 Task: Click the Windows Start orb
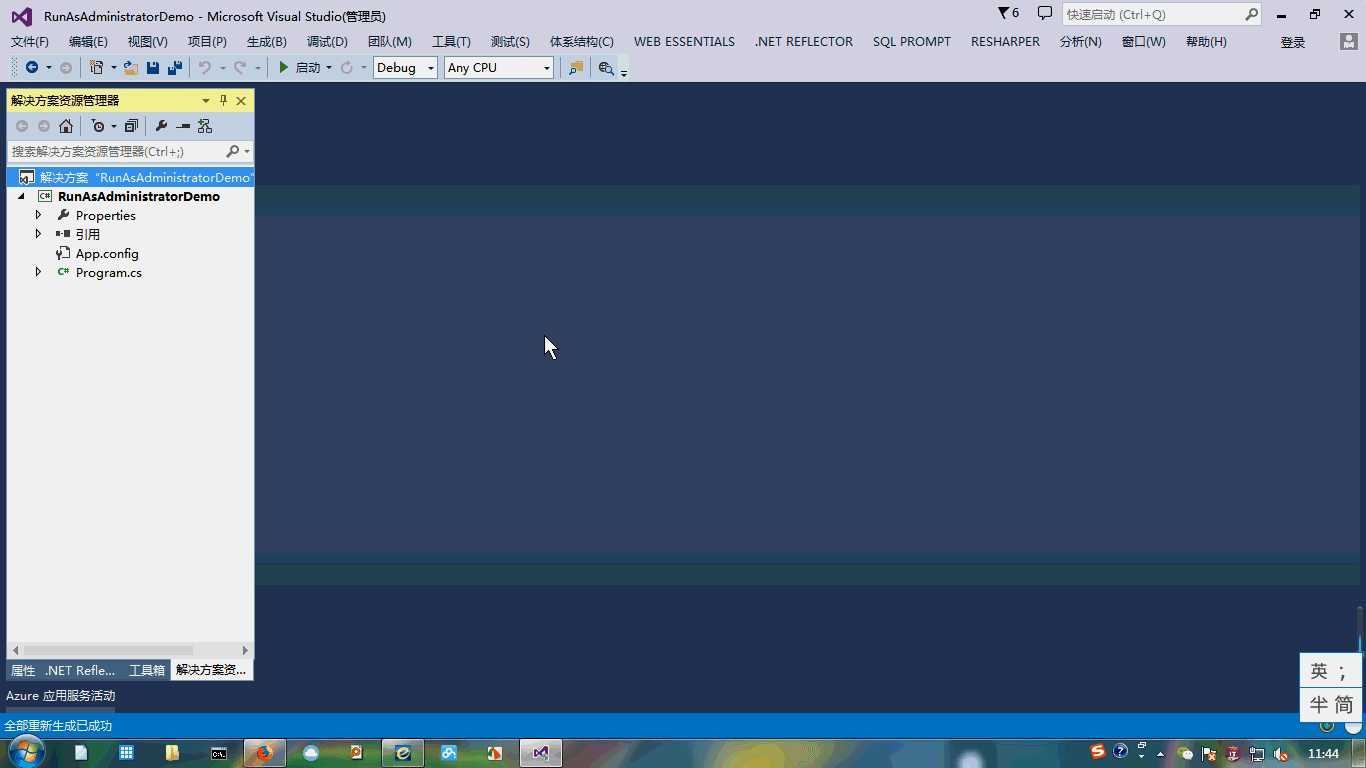click(26, 752)
